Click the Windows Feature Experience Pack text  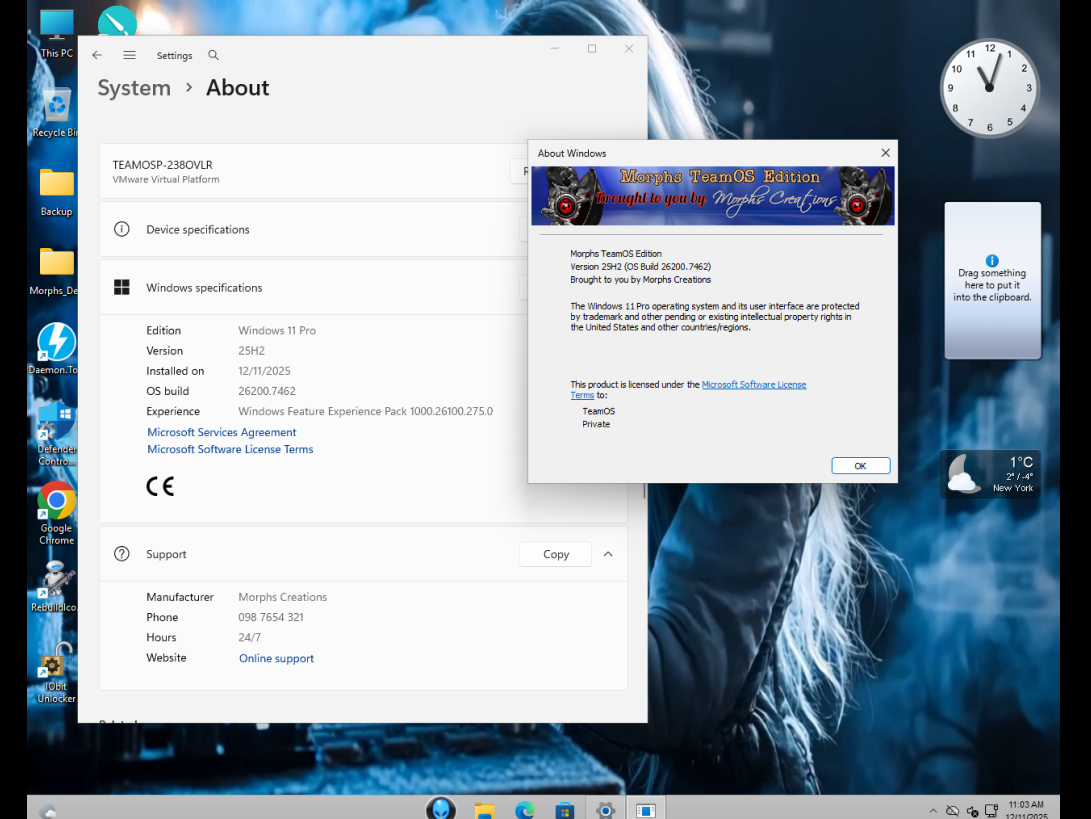pos(365,411)
